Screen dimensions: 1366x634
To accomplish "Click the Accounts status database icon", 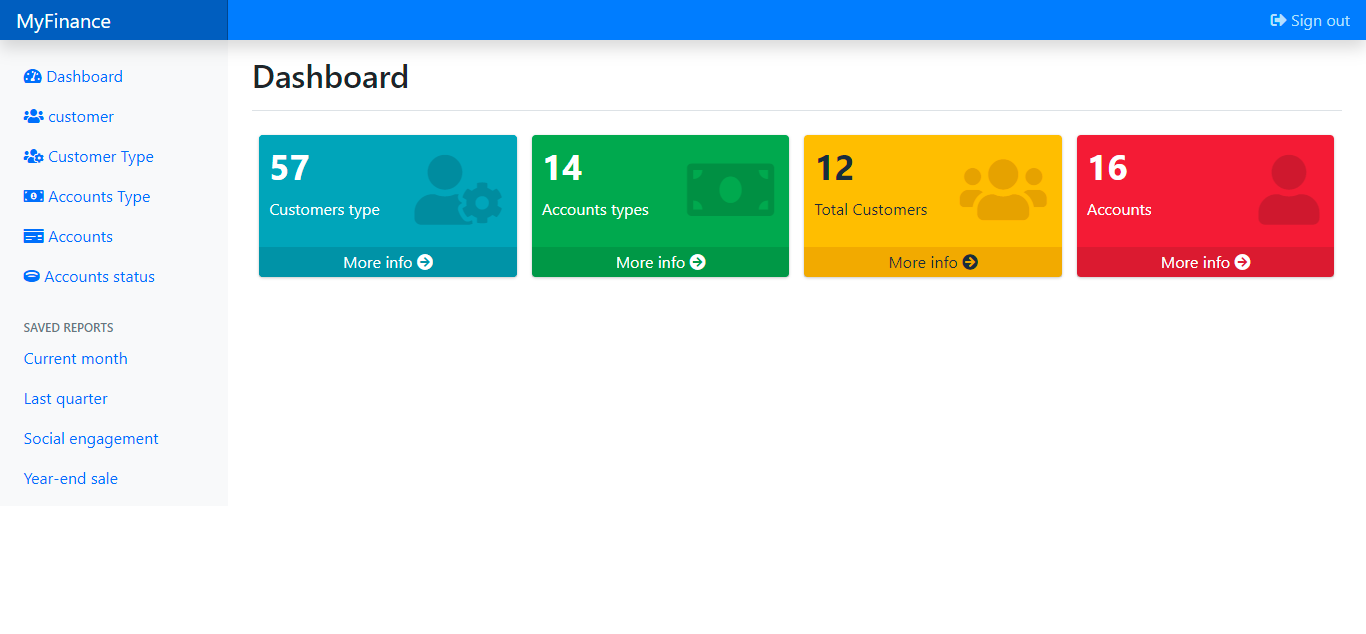I will point(31,276).
